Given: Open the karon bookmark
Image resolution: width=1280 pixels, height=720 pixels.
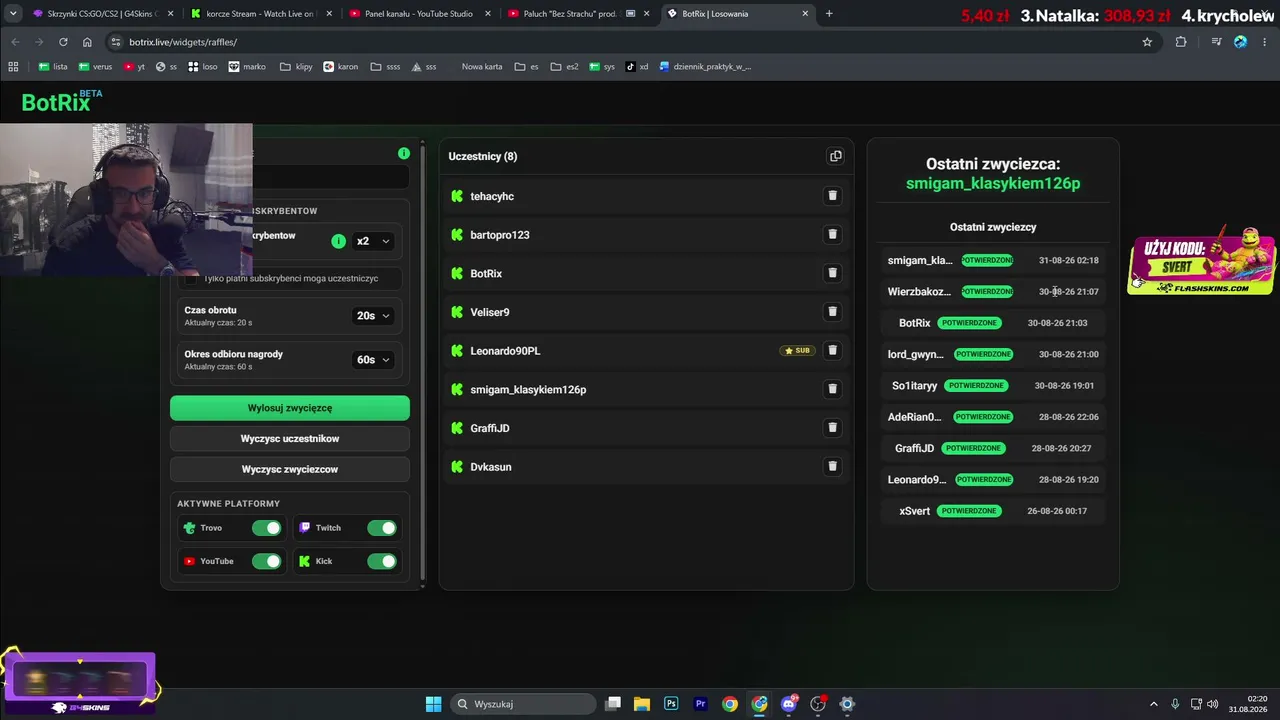Looking at the screenshot, I should pyautogui.click(x=340, y=67).
